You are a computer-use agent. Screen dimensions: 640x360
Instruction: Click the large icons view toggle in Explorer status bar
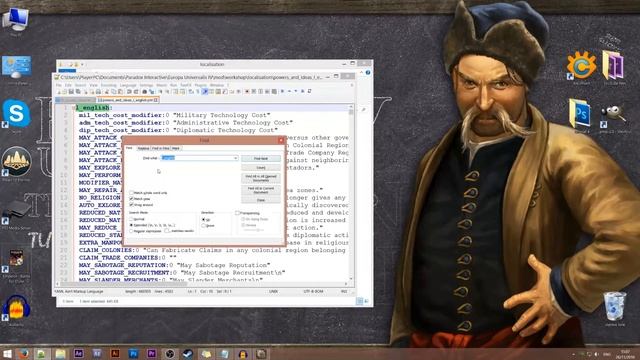coord(366,301)
